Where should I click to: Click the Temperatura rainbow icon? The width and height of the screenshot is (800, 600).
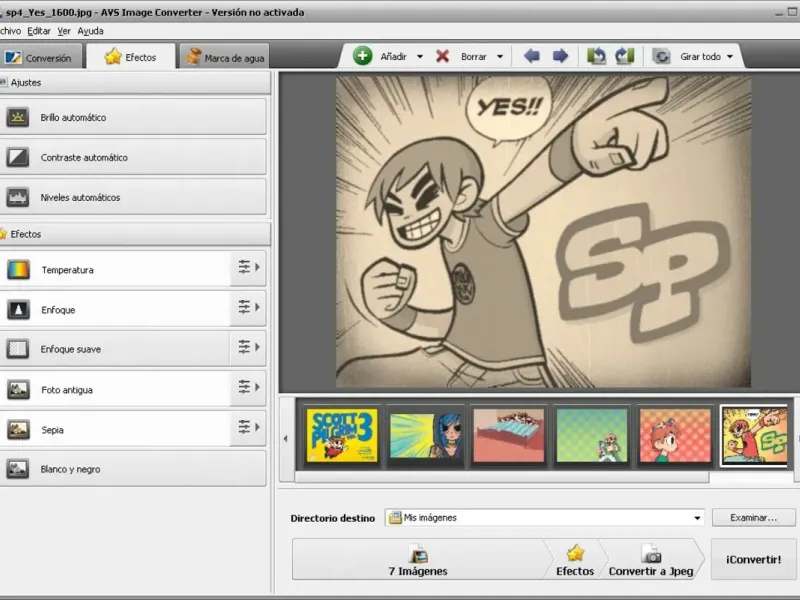(x=18, y=269)
